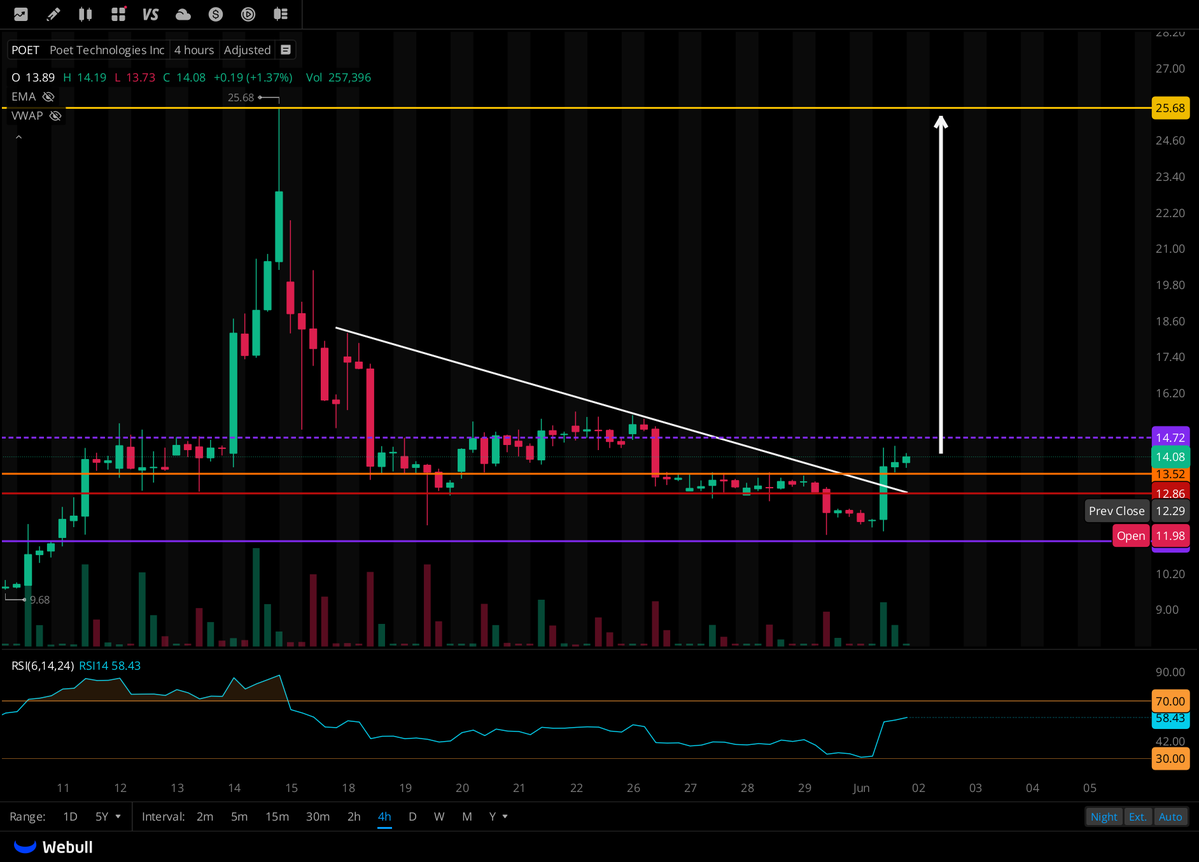Viewport: 1199px width, 862px height.
Task: Click the Prev Close 12.29 label
Action: 1138,511
